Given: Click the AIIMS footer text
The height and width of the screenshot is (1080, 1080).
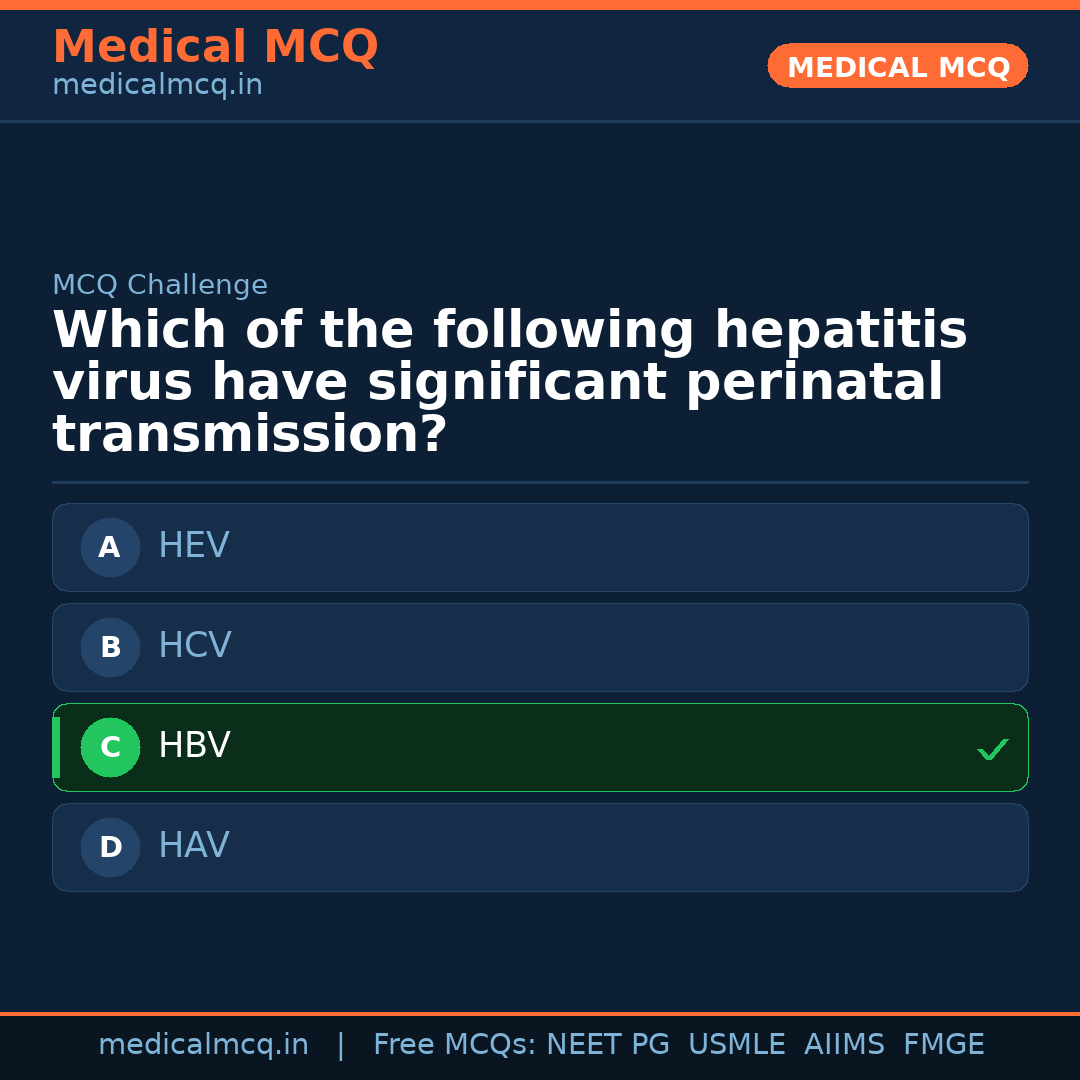Looking at the screenshot, I should pos(844,1045).
